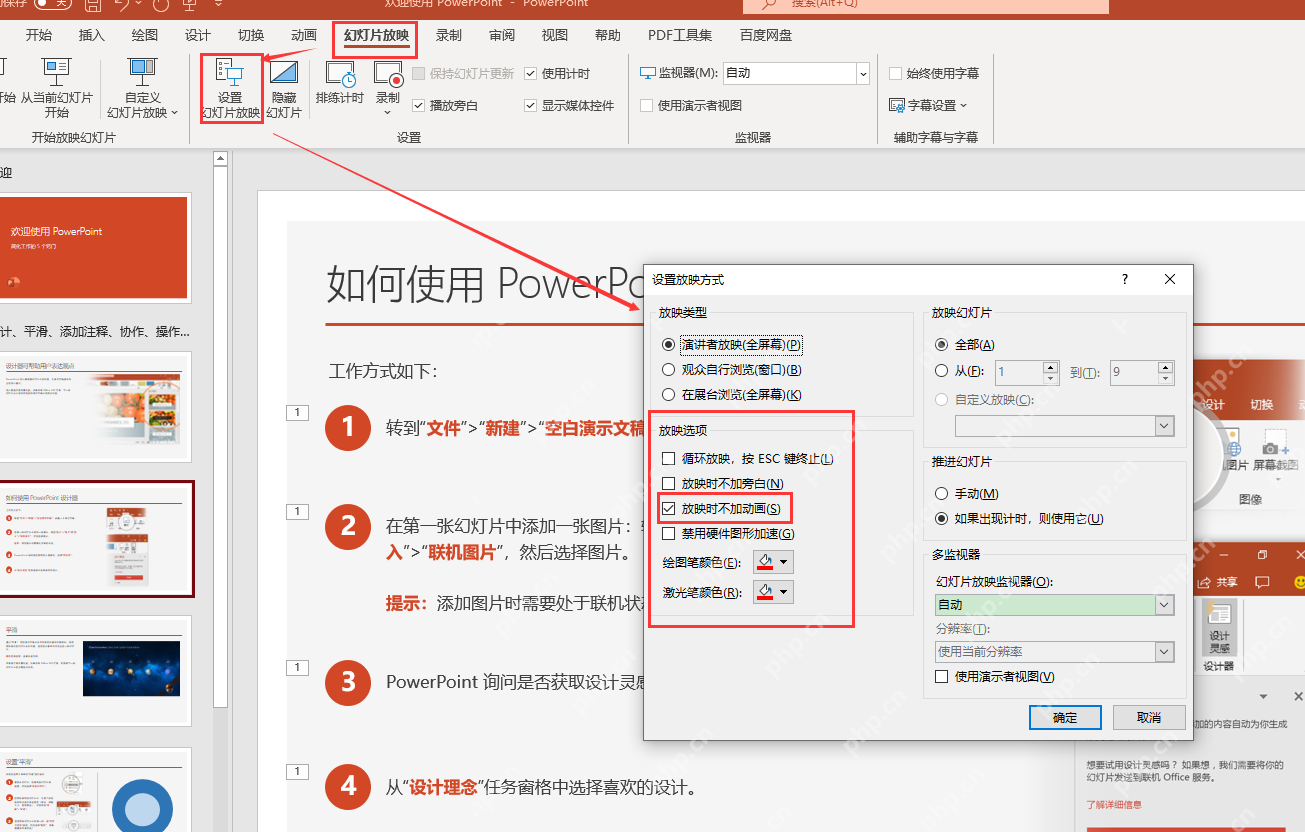Select 如果出现计时，则使用它 radio
The height and width of the screenshot is (832, 1305).
941,519
